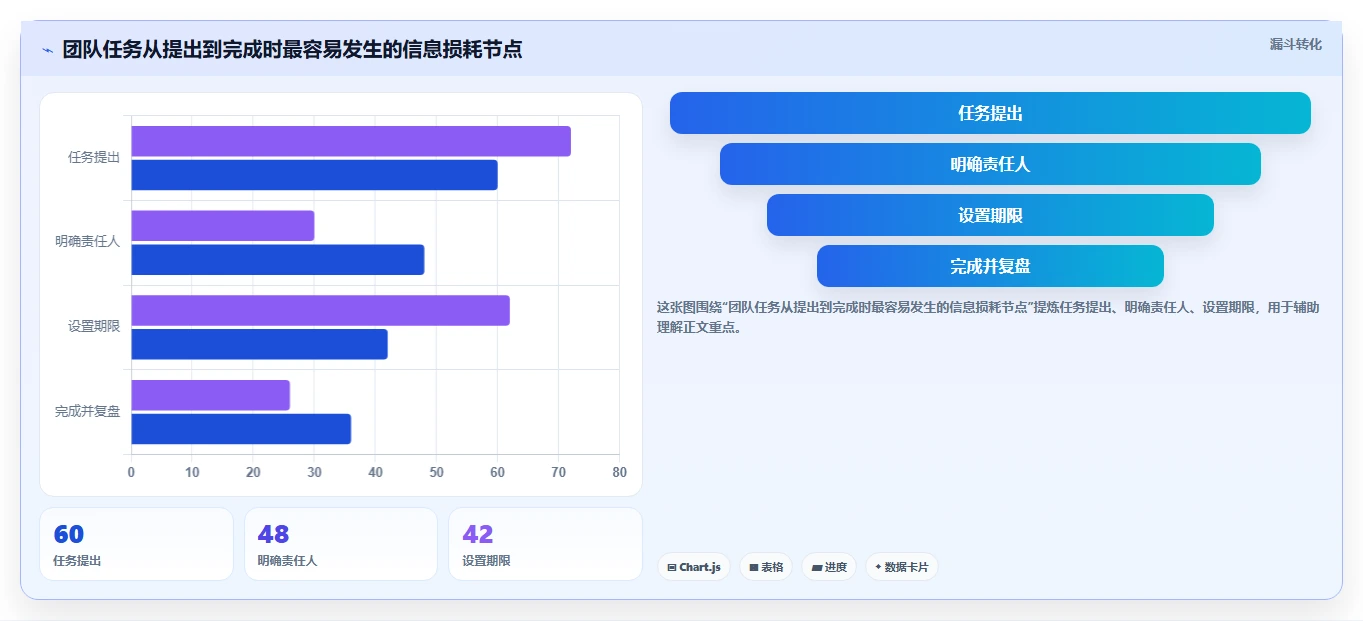Click the purple bar for 任务提出
The width and height of the screenshot is (1363, 621).
(x=351, y=141)
